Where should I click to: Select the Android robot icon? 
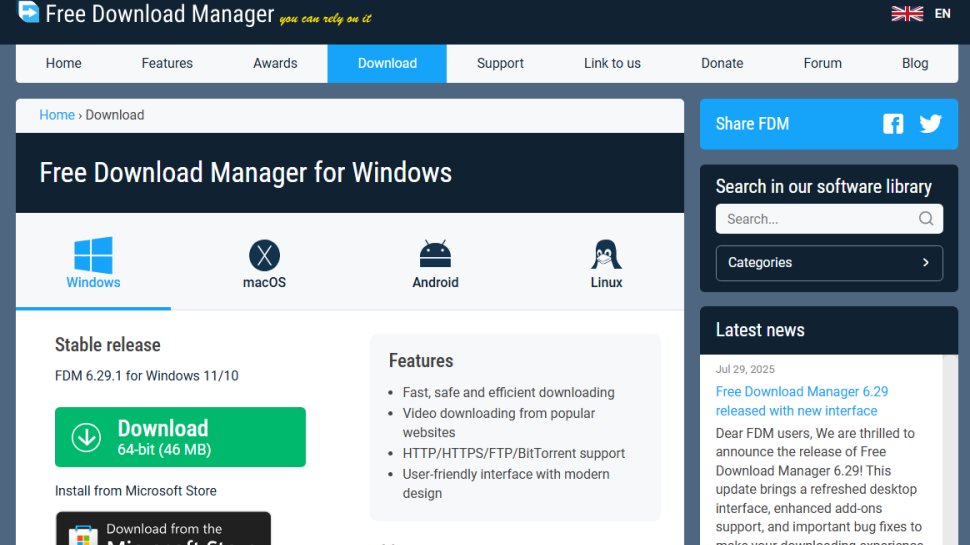coord(436,254)
